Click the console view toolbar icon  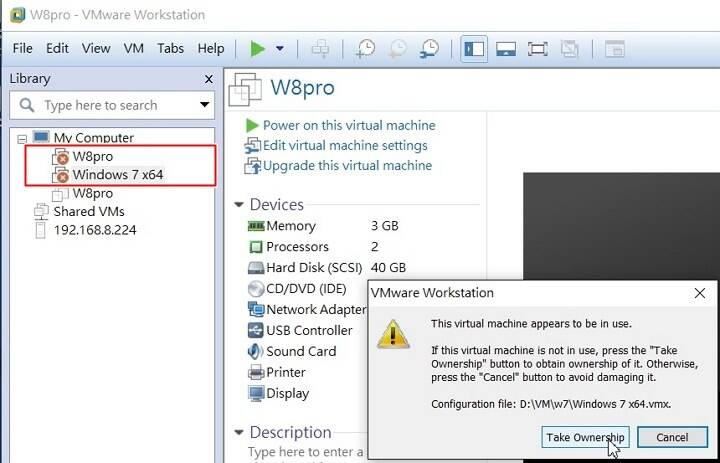point(614,49)
